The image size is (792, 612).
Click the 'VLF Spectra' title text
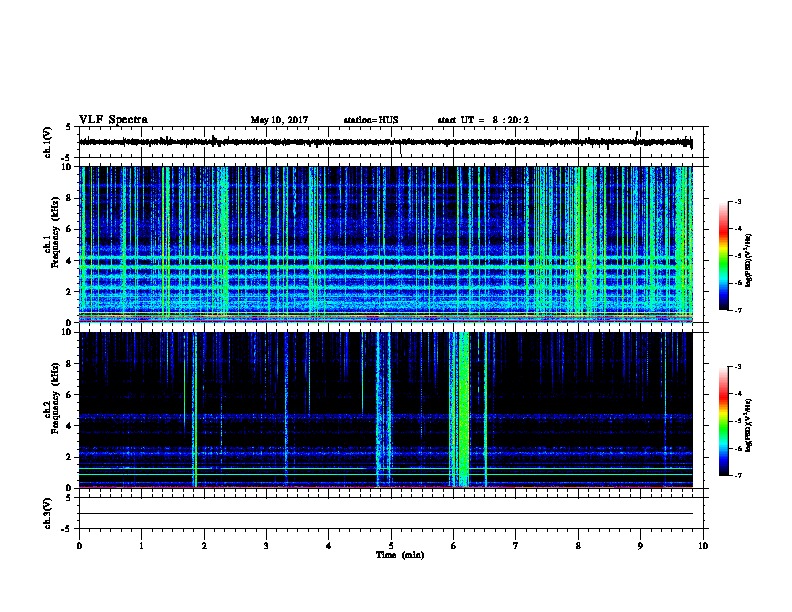[113, 120]
